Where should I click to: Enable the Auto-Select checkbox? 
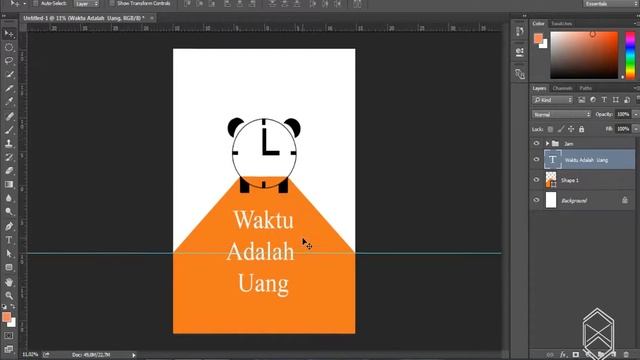pos(35,3)
